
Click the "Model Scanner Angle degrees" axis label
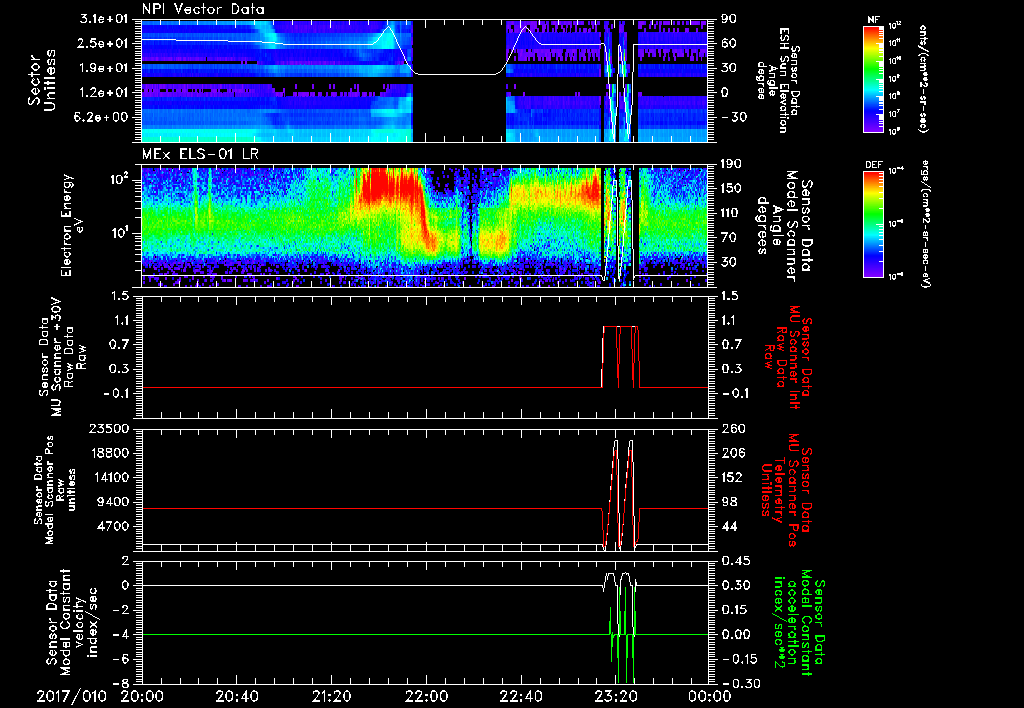(x=784, y=226)
